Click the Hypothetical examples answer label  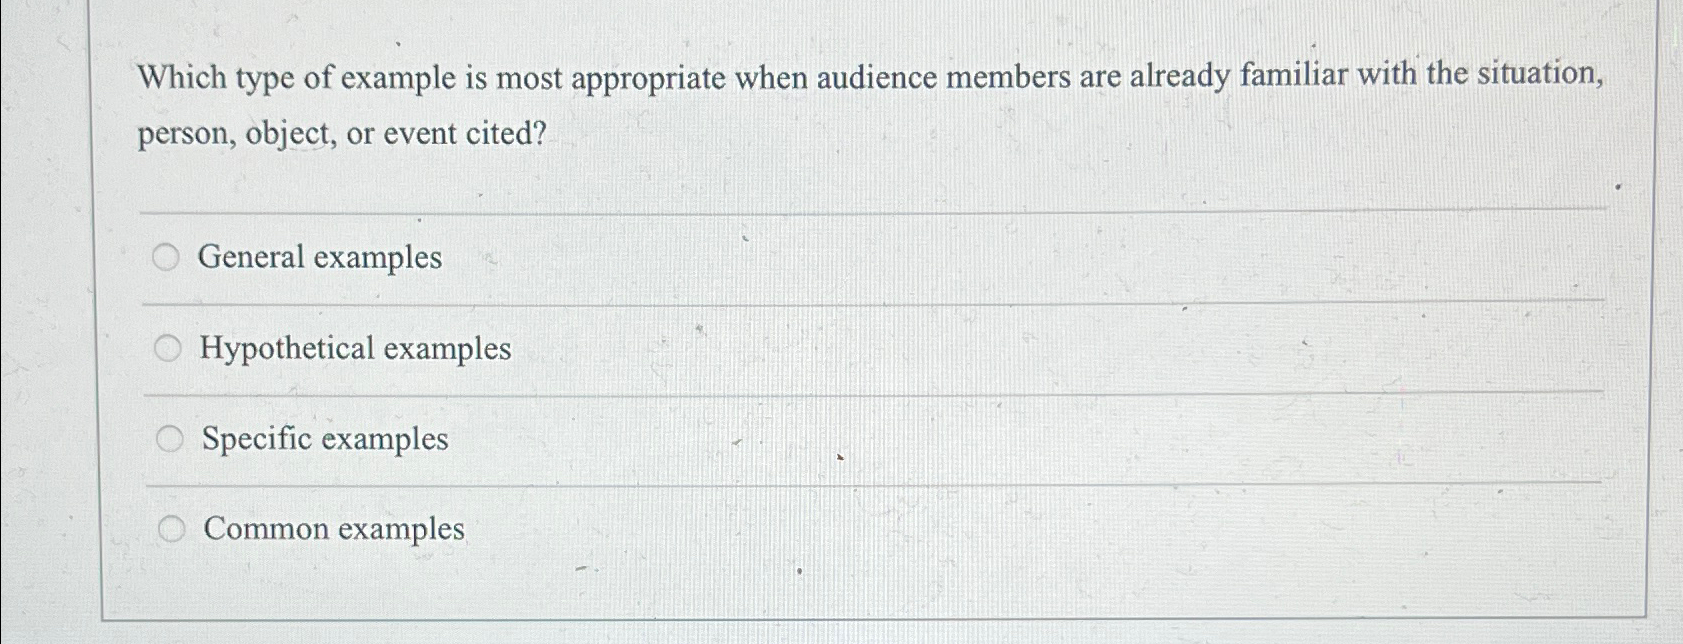355,350
